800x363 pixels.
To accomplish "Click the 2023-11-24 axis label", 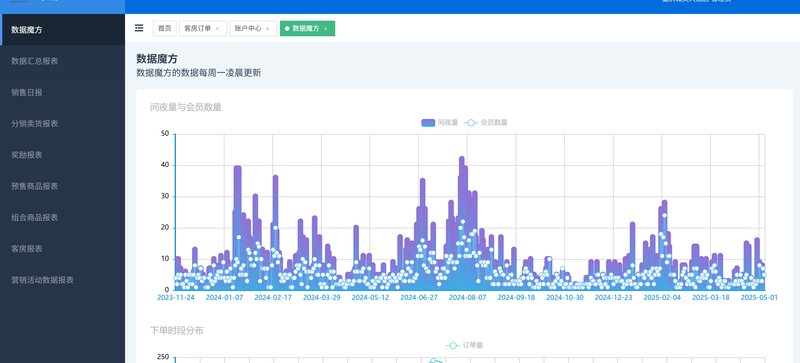I will 176,298.
